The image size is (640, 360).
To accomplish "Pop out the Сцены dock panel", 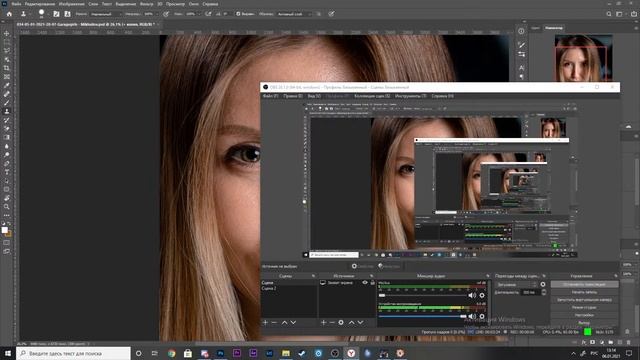I will 313,276.
